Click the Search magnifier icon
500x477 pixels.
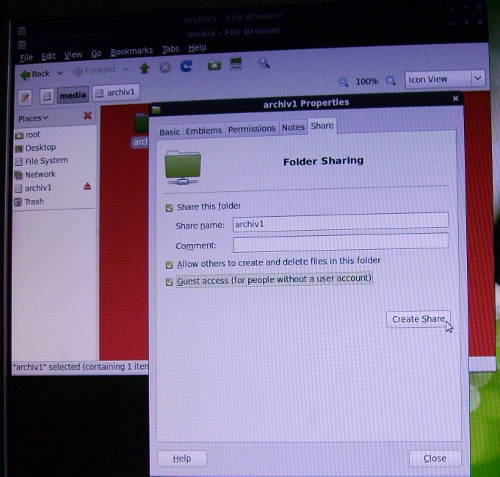(264, 62)
